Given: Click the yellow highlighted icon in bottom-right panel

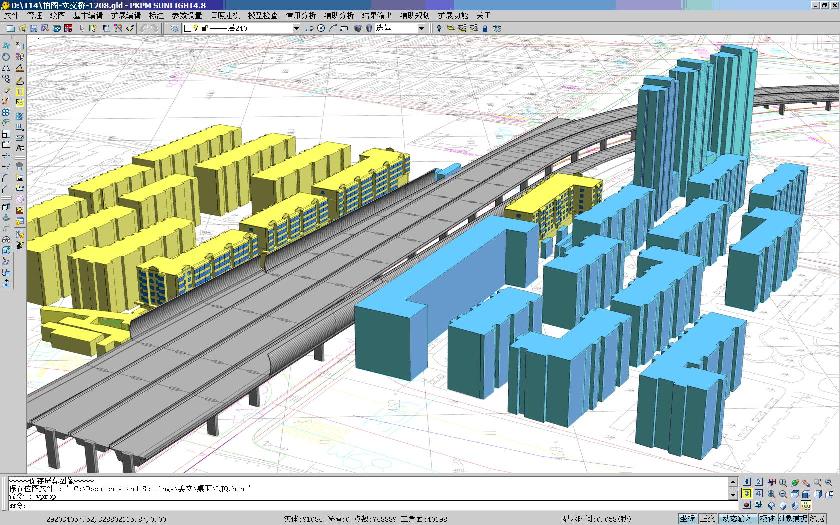Looking at the screenshot, I should point(747,495).
